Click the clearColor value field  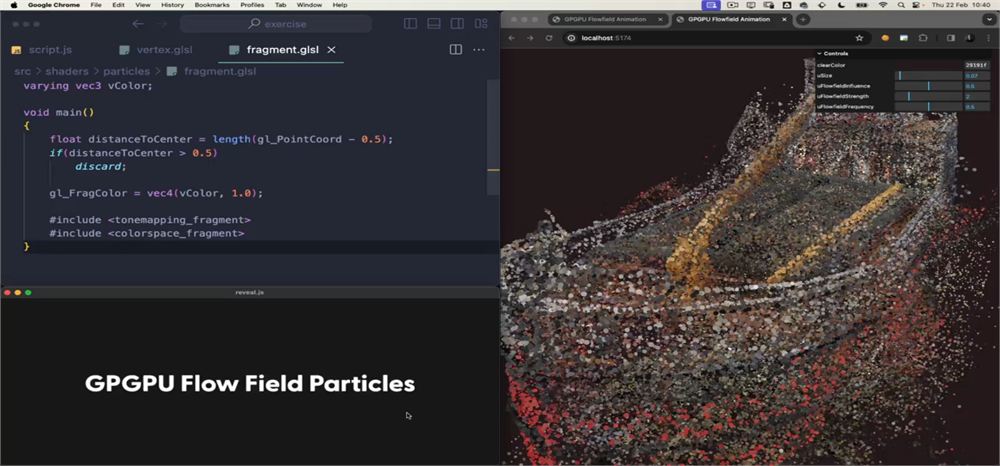click(x=976, y=65)
